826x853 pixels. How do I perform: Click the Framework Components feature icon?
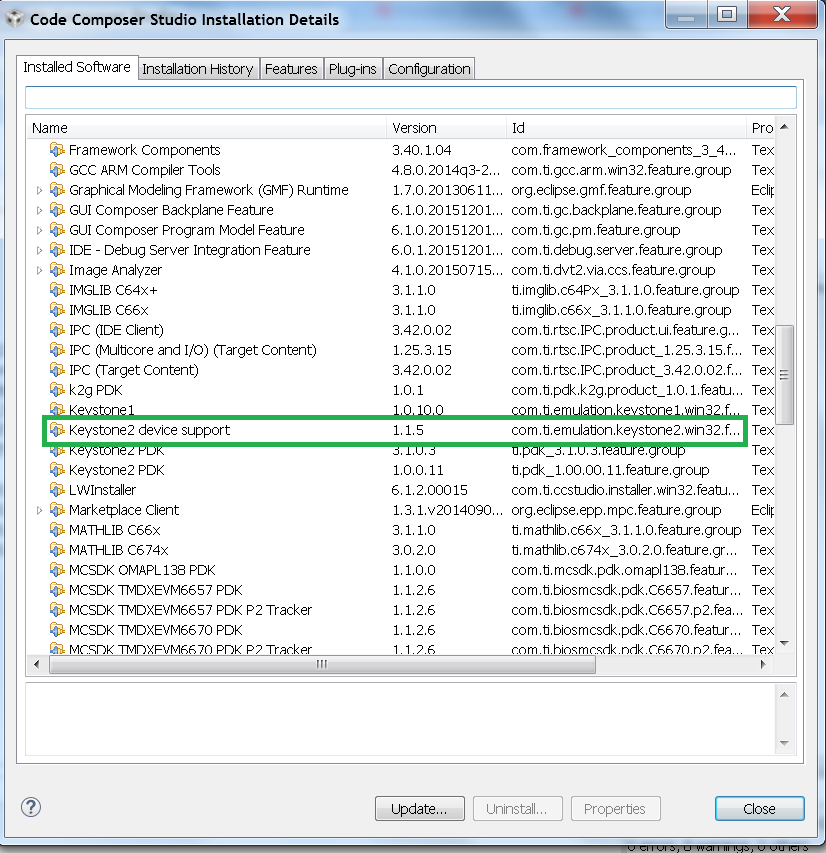tap(57, 150)
